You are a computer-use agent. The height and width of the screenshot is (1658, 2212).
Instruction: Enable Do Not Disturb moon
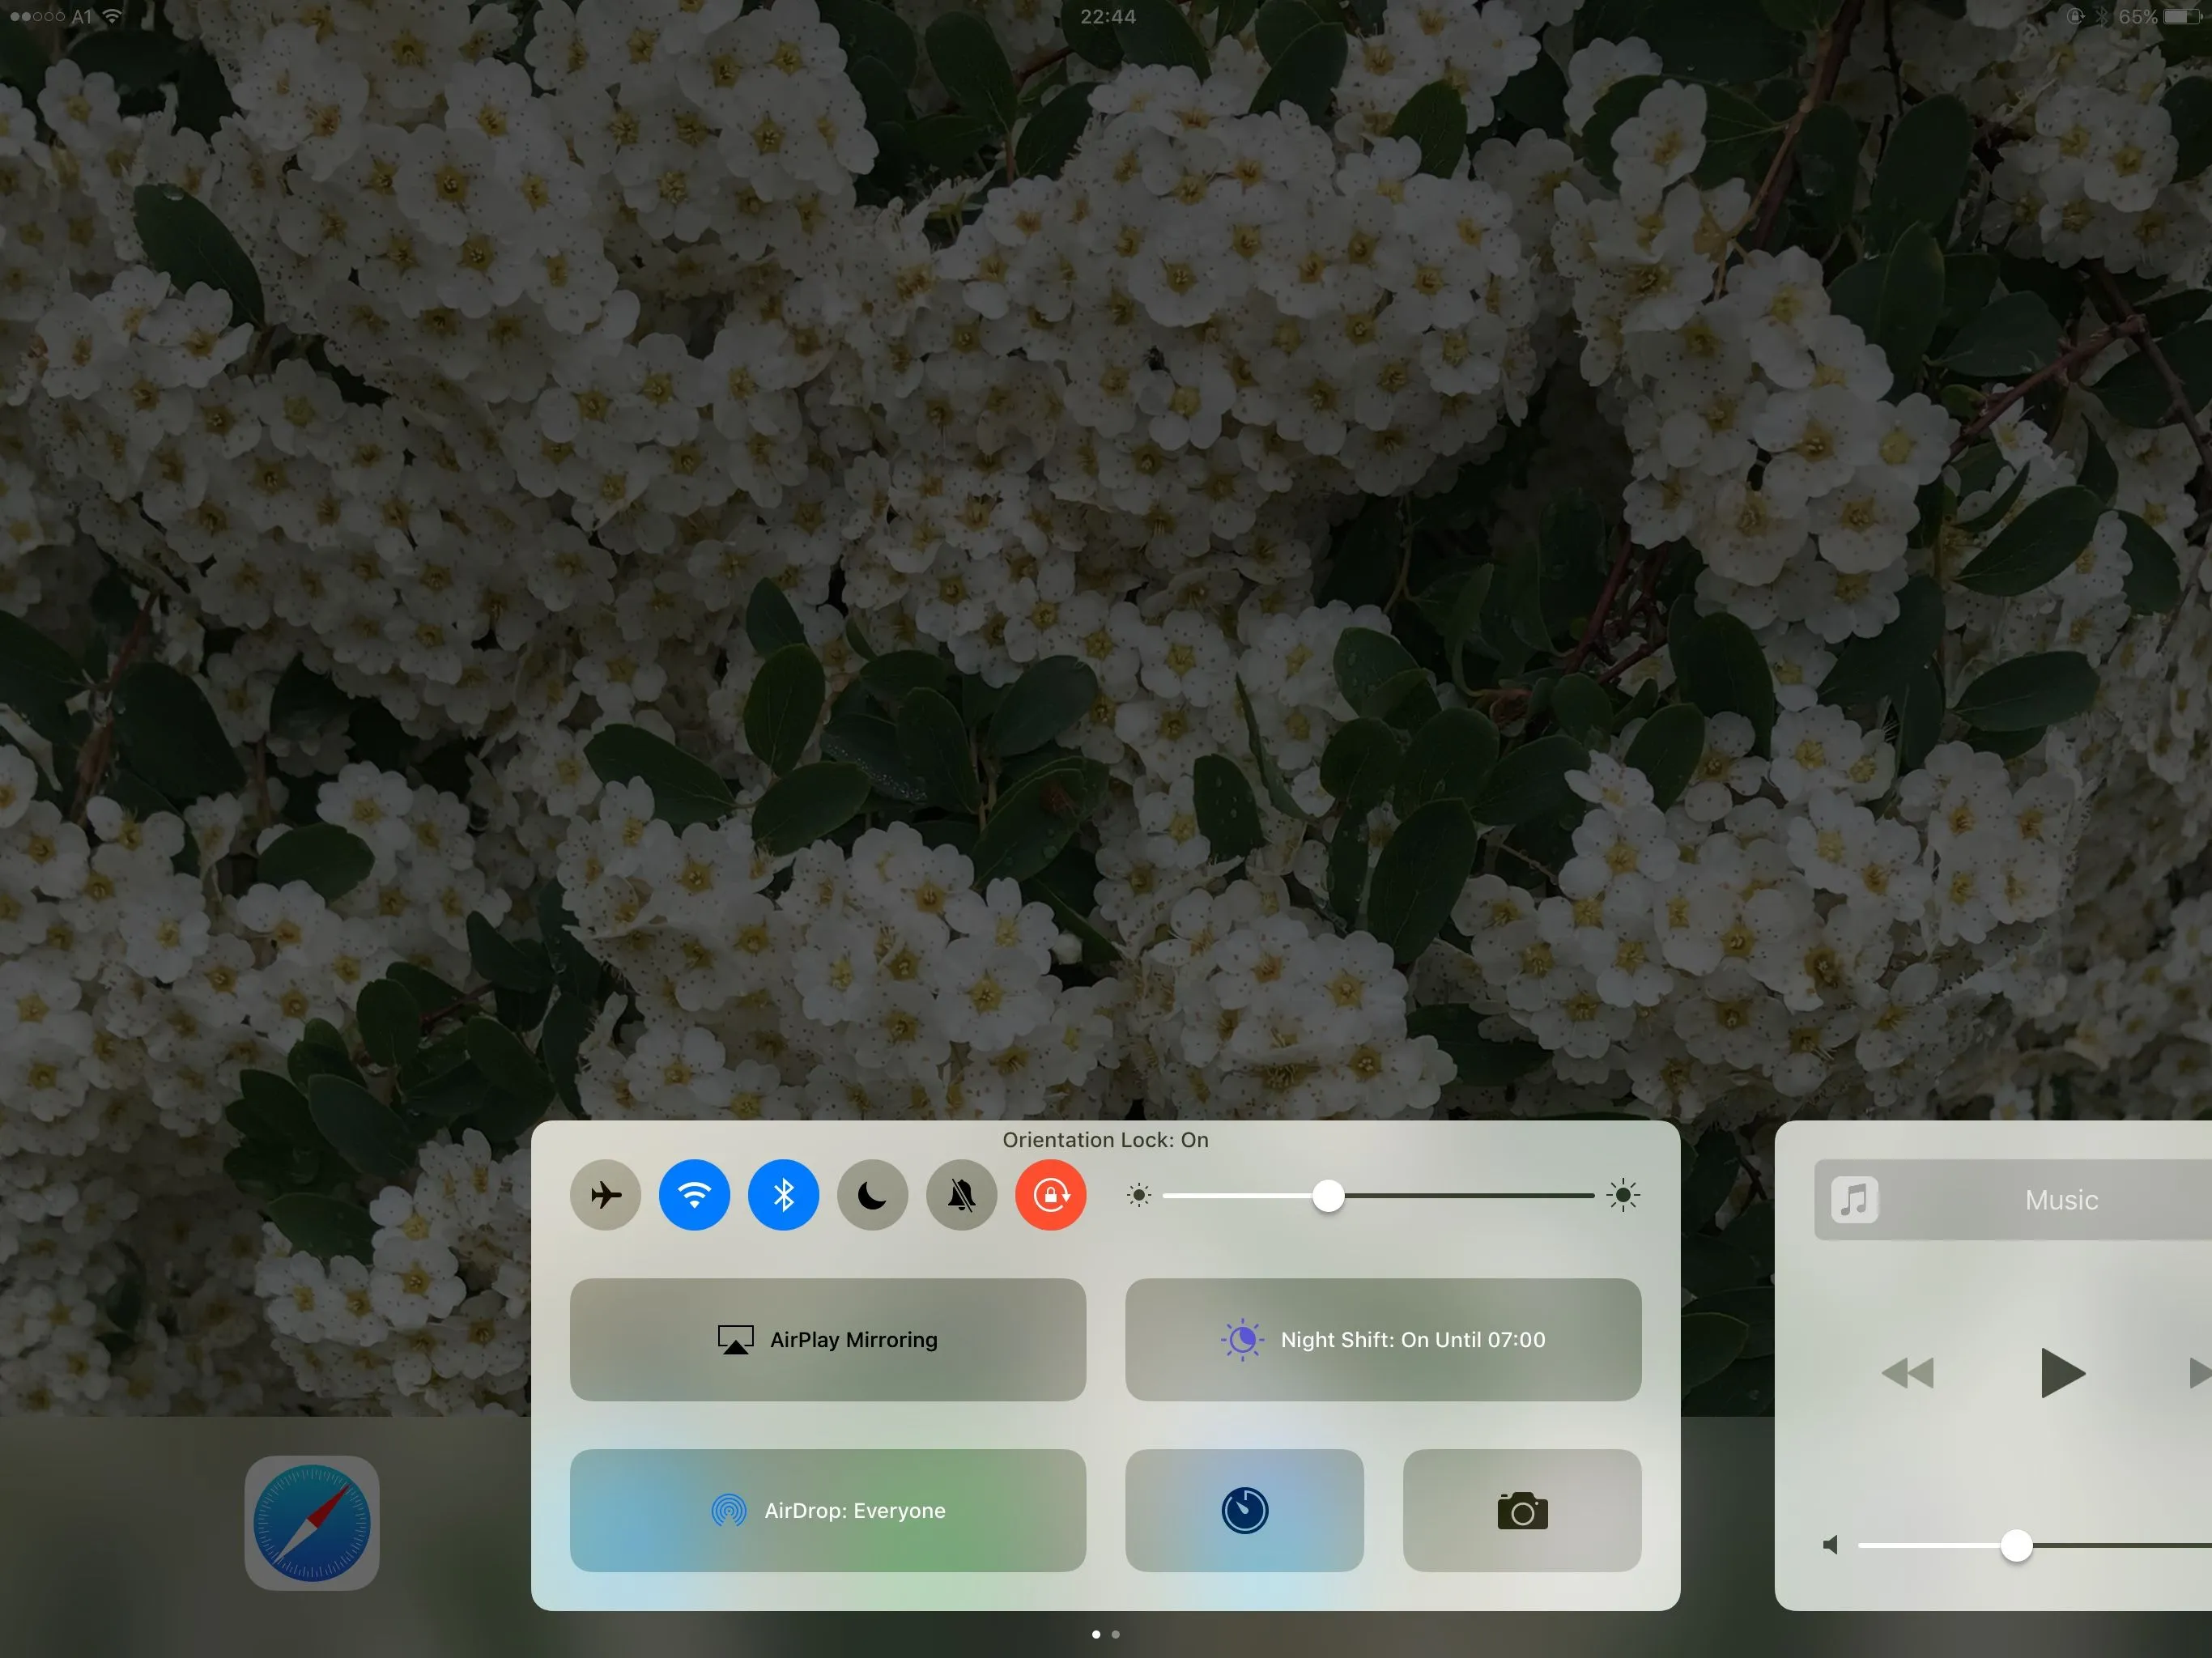pyautogui.click(x=872, y=1195)
